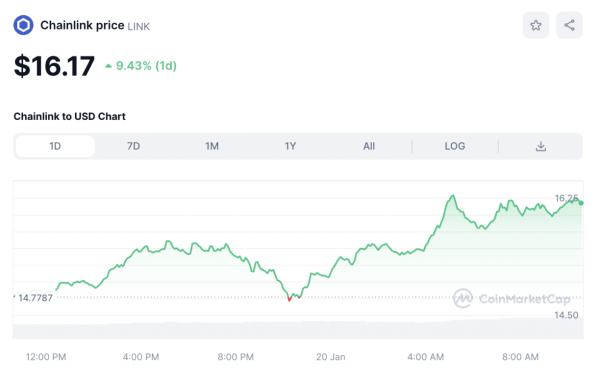Click the 14.50 axis label
Viewport: 600px width, 371px height.
pos(566,315)
